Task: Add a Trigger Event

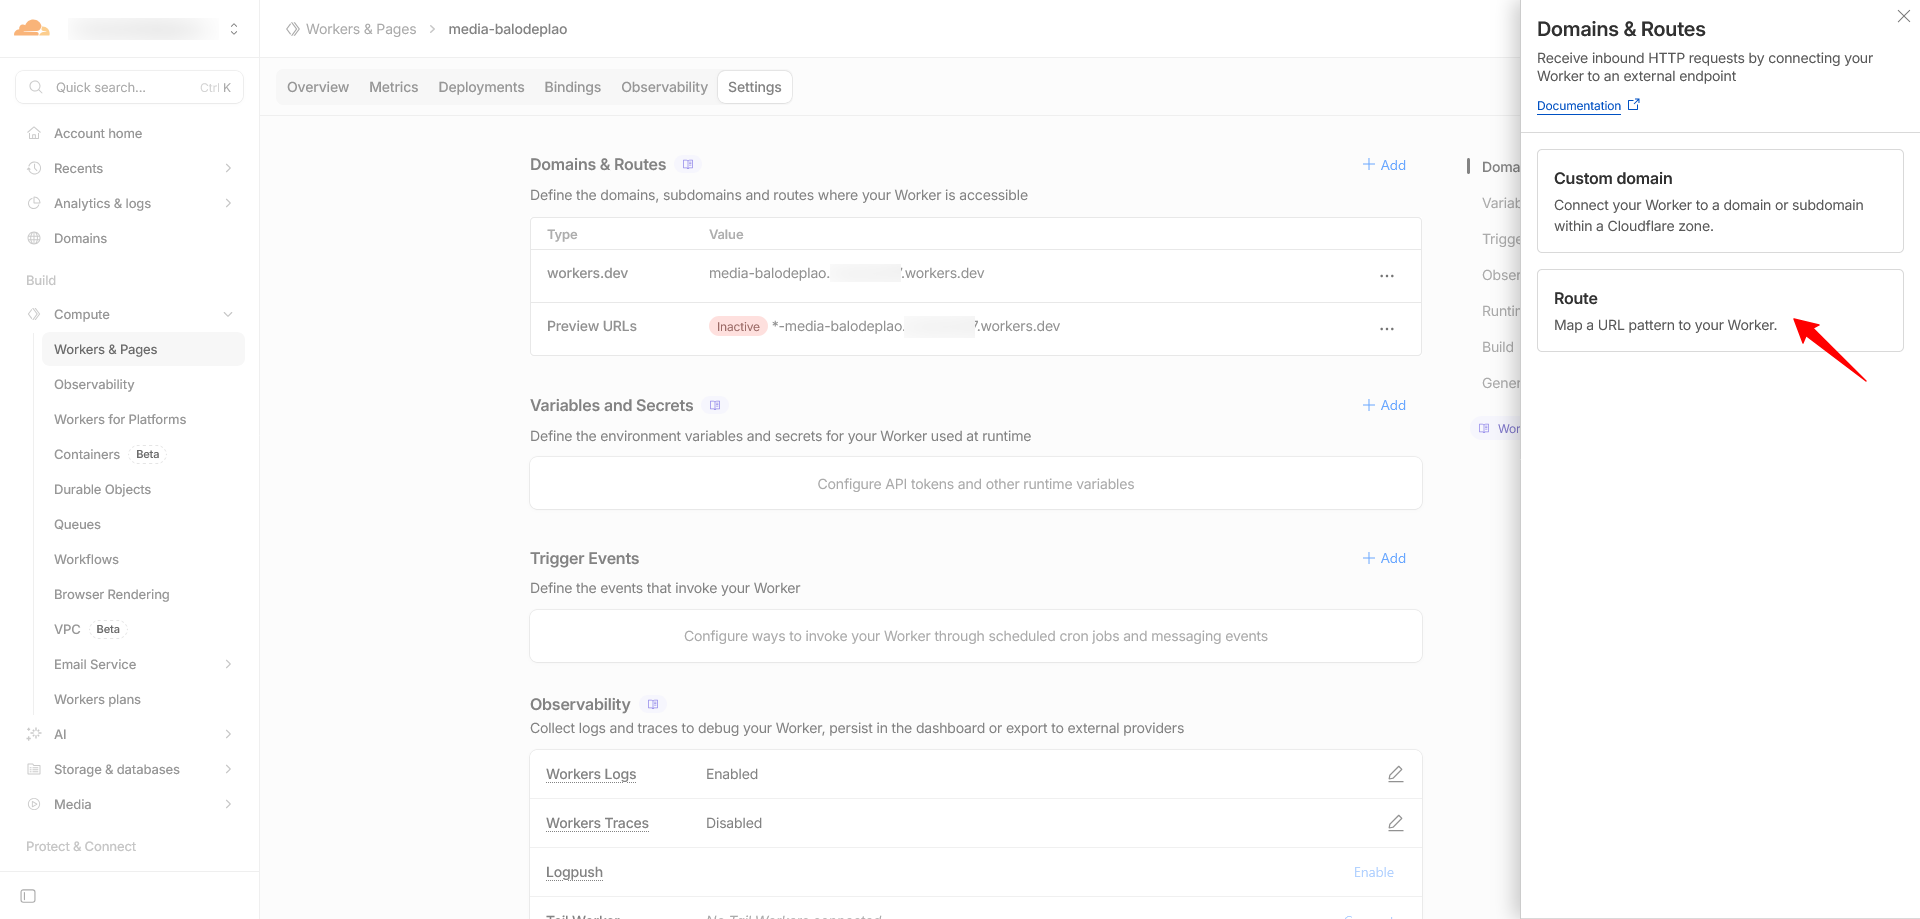Action: (1384, 558)
